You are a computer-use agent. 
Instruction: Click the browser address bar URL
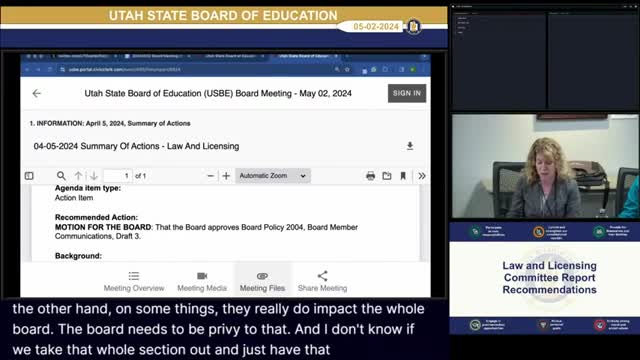coord(124,70)
